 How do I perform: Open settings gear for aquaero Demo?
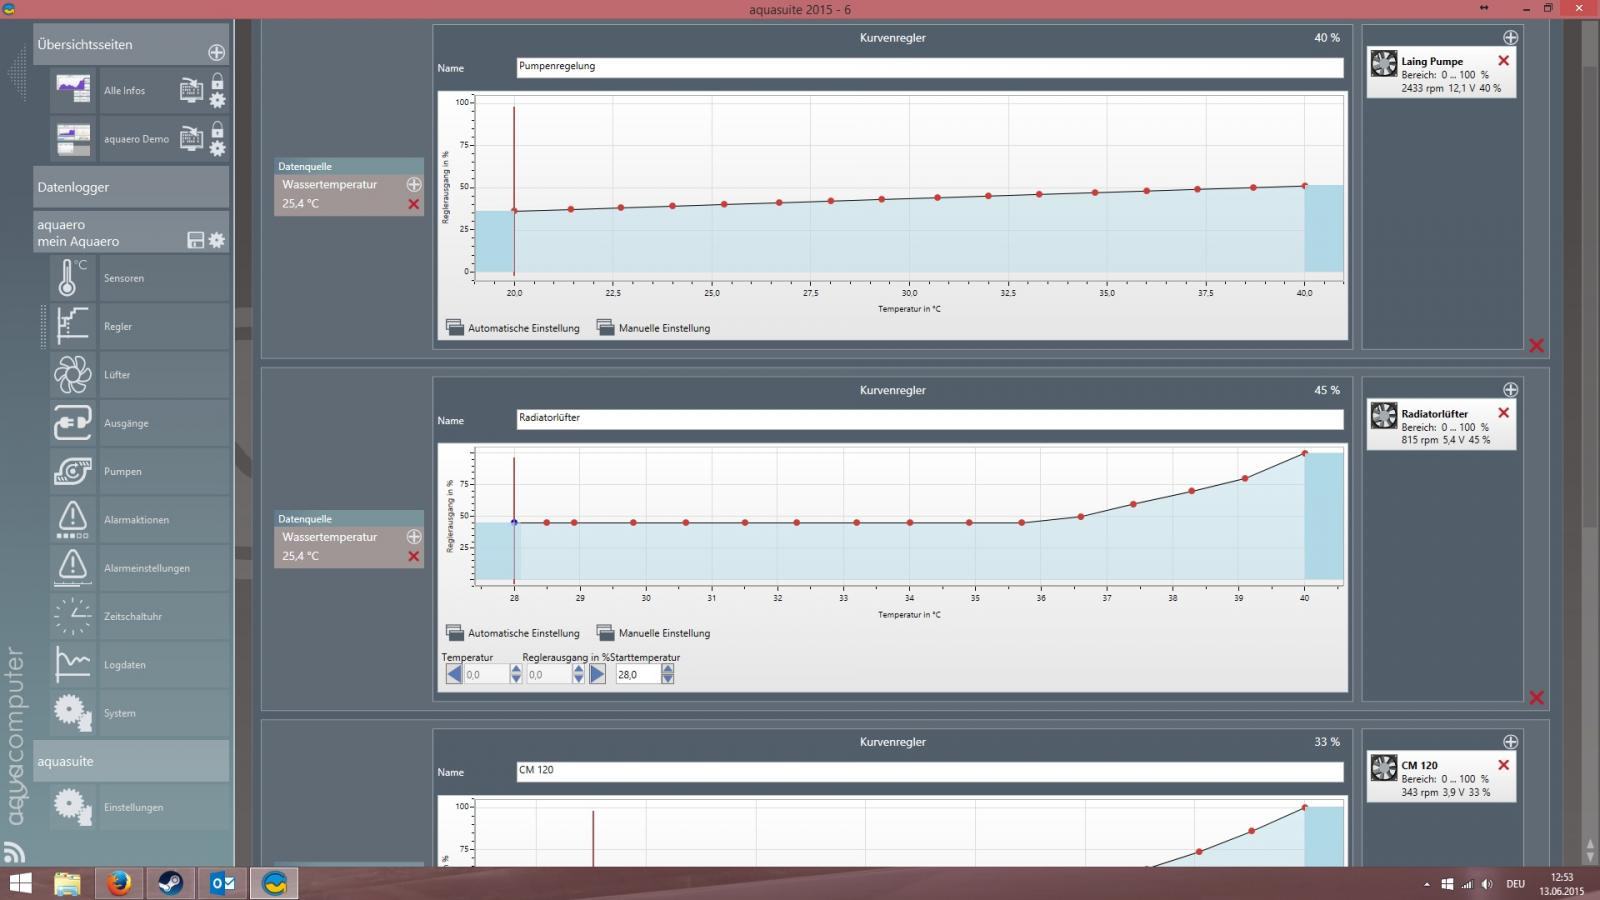[217, 149]
